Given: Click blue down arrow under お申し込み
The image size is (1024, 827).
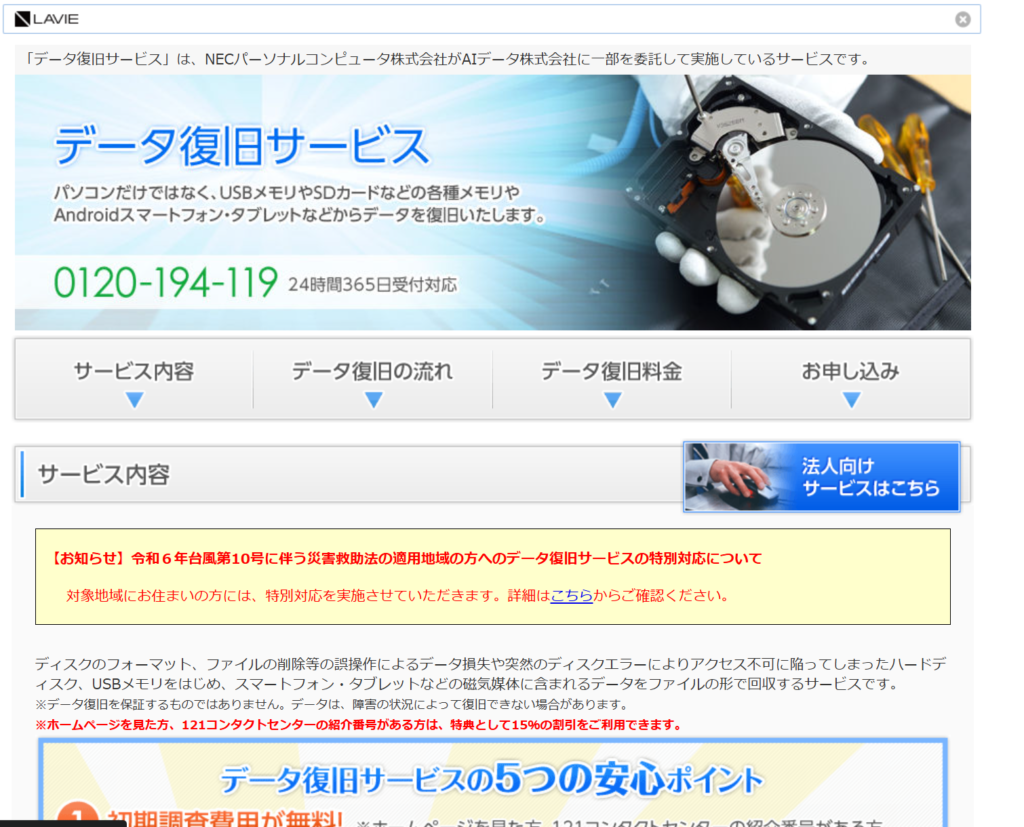Looking at the screenshot, I should [851, 400].
